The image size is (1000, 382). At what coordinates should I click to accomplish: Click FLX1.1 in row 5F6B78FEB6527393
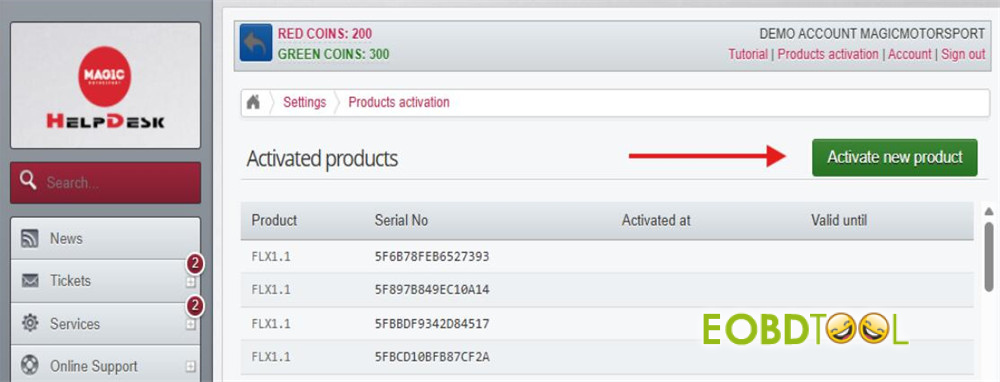tap(271, 256)
